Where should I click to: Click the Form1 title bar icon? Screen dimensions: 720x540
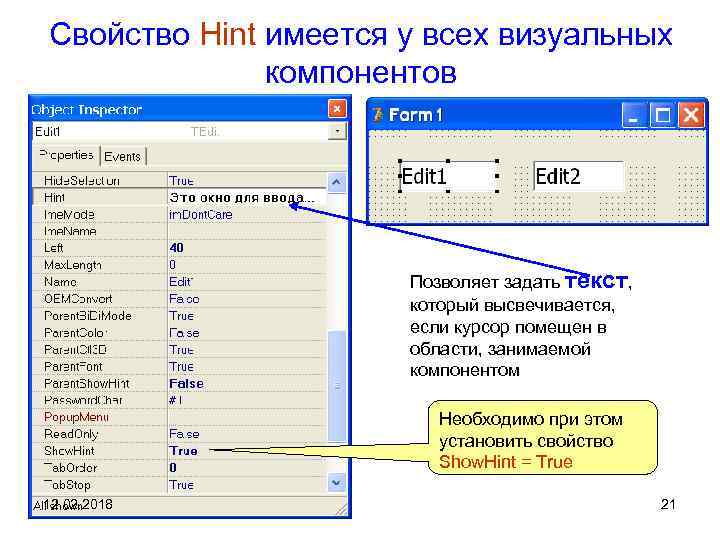(x=378, y=114)
